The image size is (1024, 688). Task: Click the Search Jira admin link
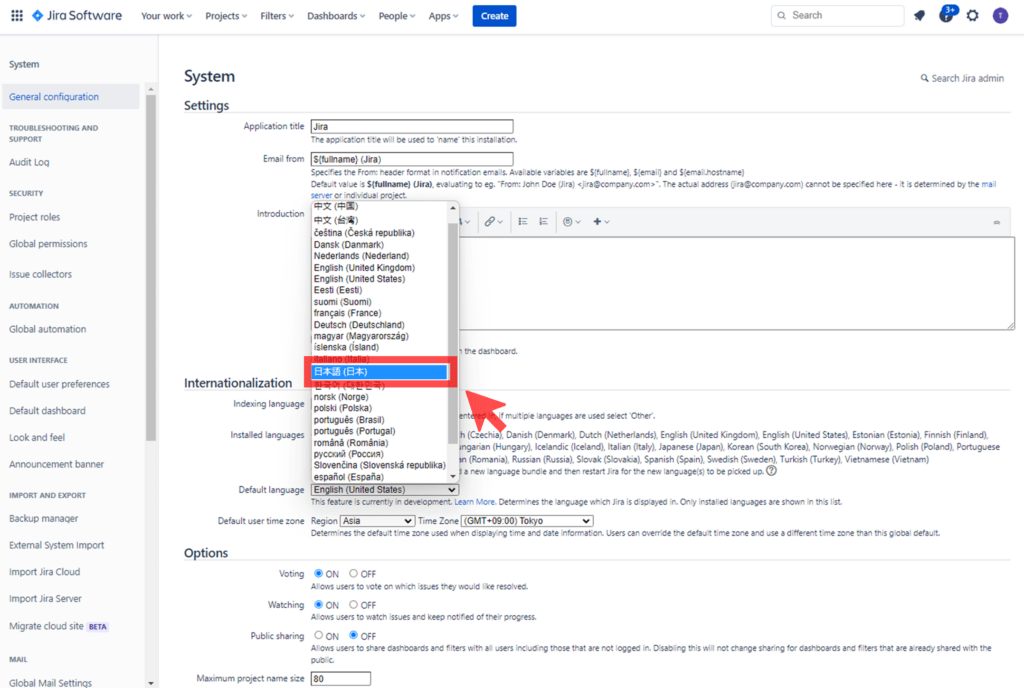coord(961,78)
